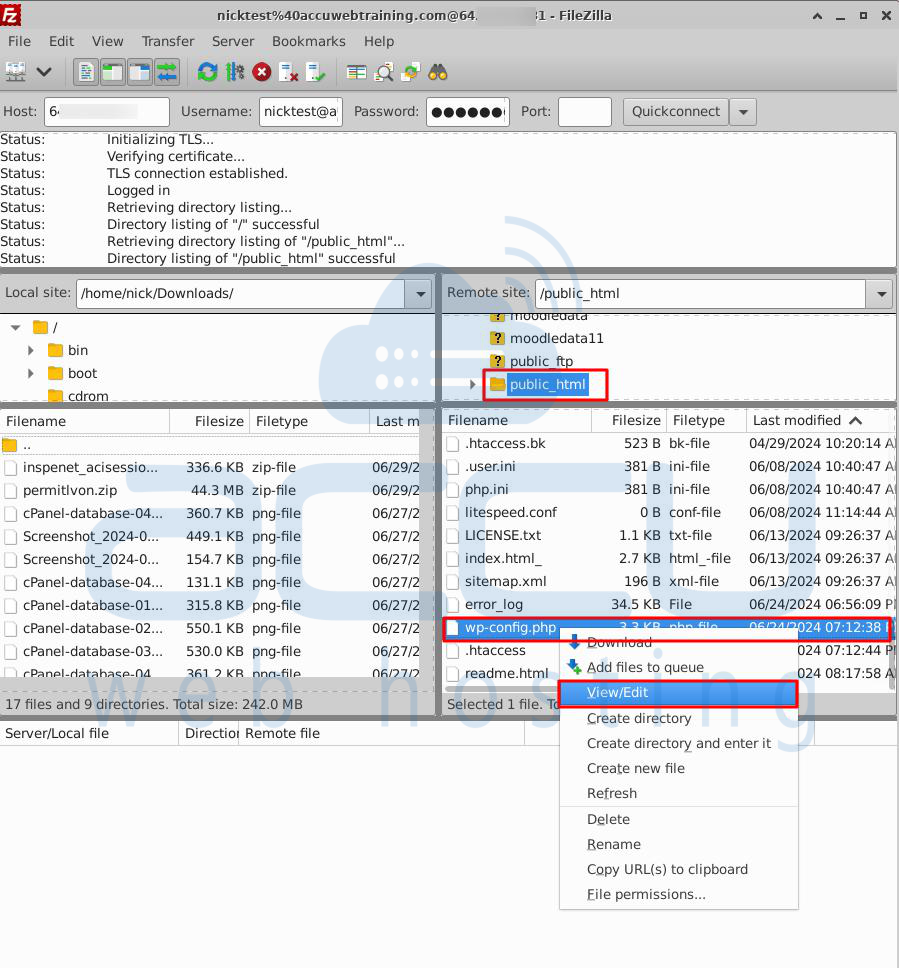
Task: Focus the Port input field
Action: 585,112
